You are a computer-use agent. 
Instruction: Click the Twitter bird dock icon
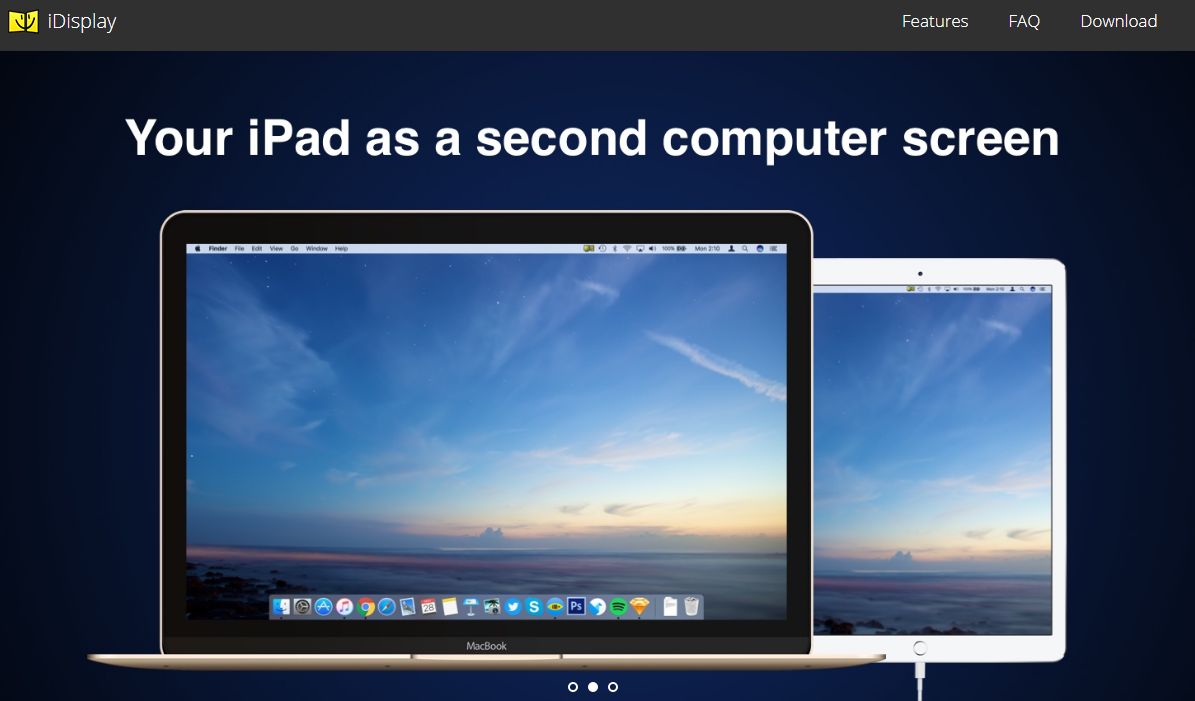[x=513, y=607]
